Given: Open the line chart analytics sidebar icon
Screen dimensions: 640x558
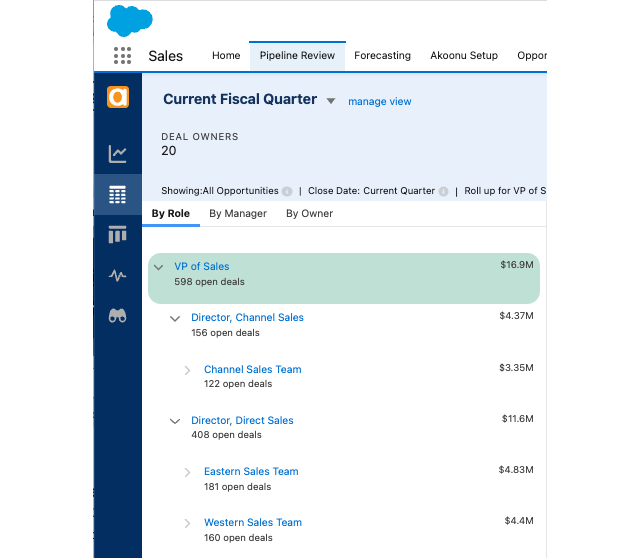Looking at the screenshot, I should point(118,154).
